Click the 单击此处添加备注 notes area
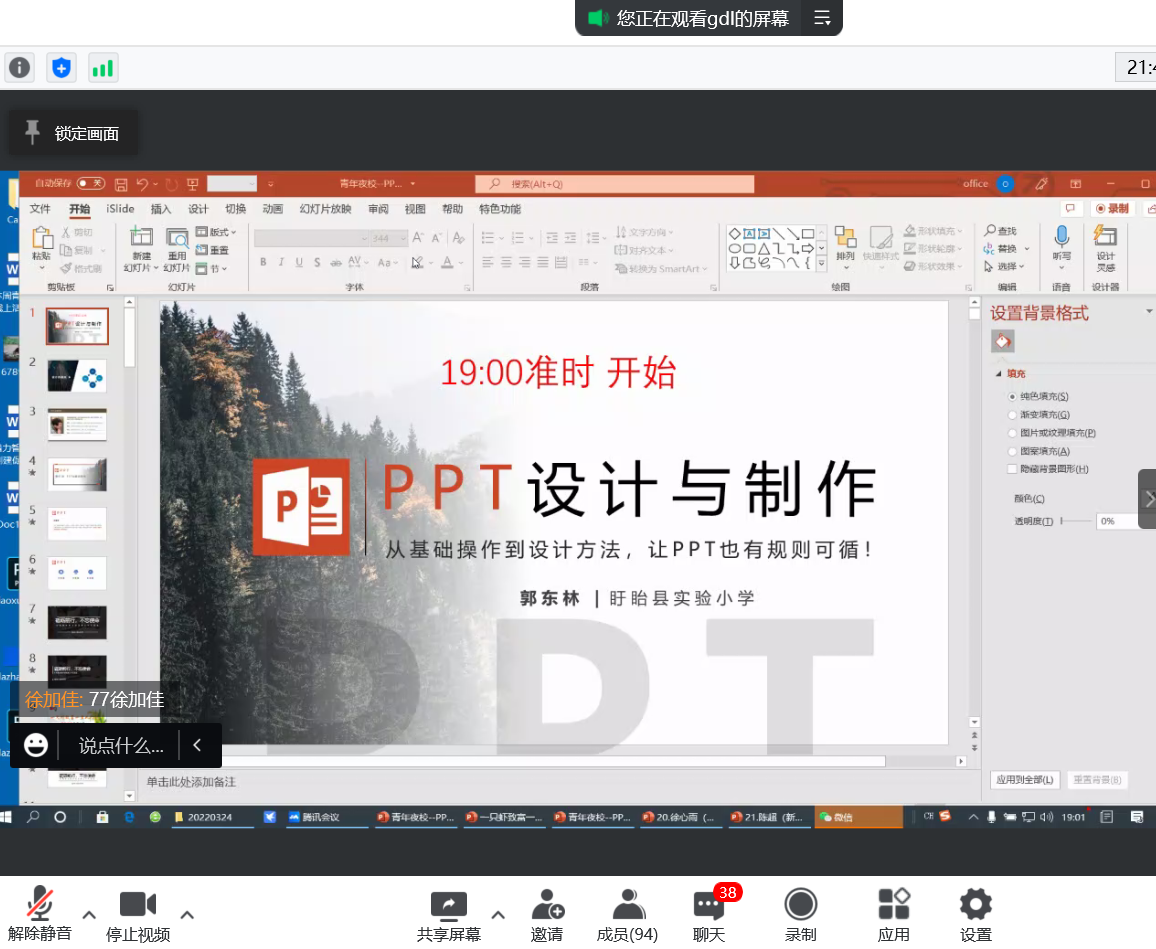 pyautogui.click(x=191, y=782)
